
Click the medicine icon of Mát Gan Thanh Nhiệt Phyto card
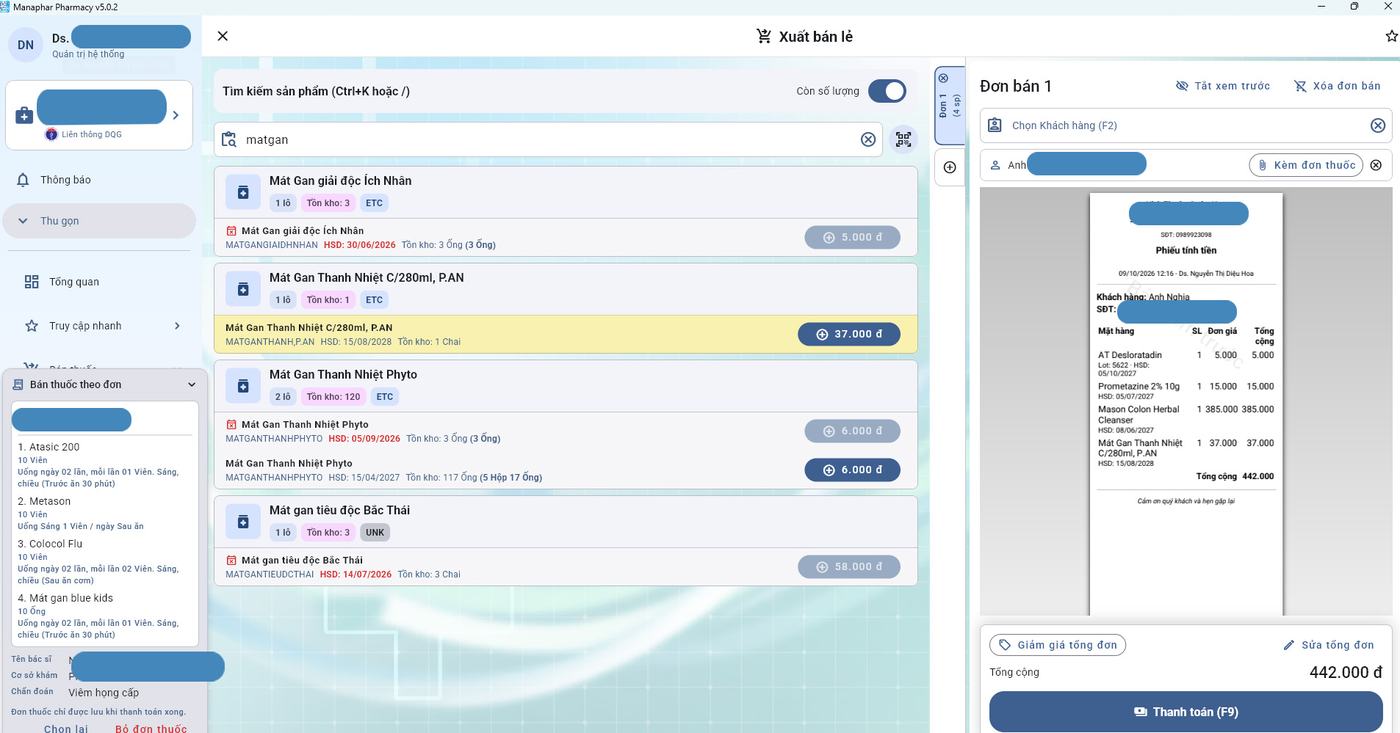(x=243, y=386)
